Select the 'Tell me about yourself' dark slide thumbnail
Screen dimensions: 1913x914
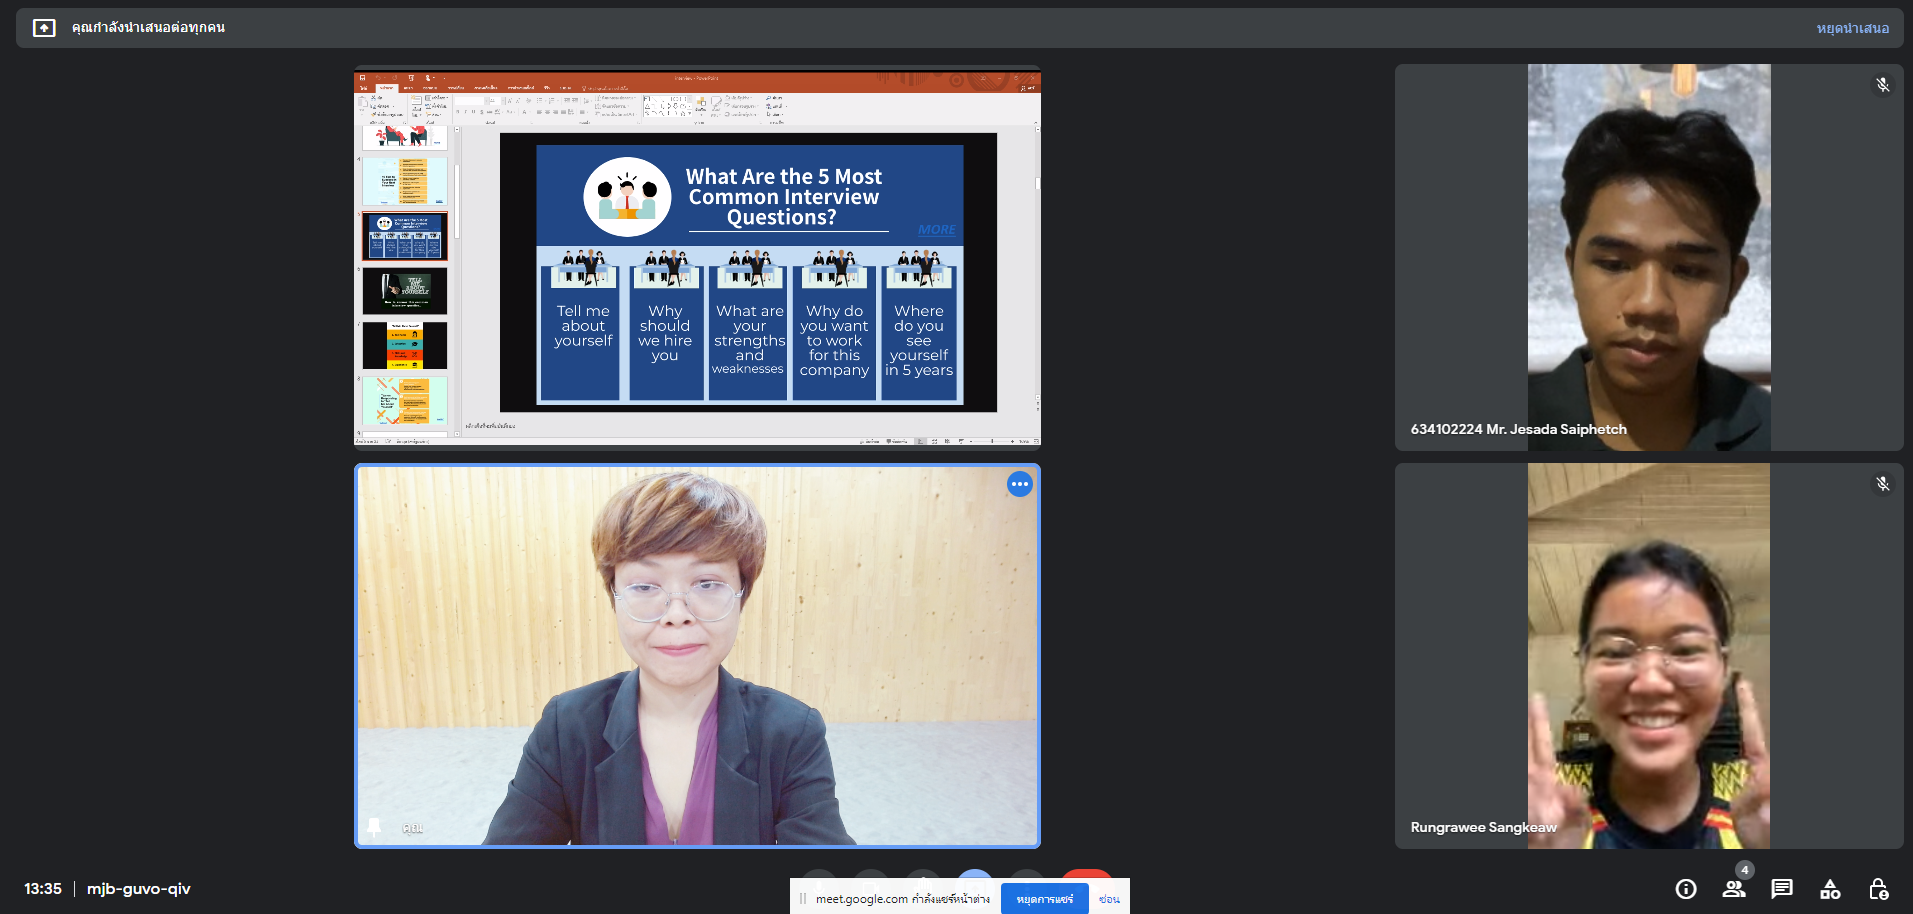click(x=405, y=291)
